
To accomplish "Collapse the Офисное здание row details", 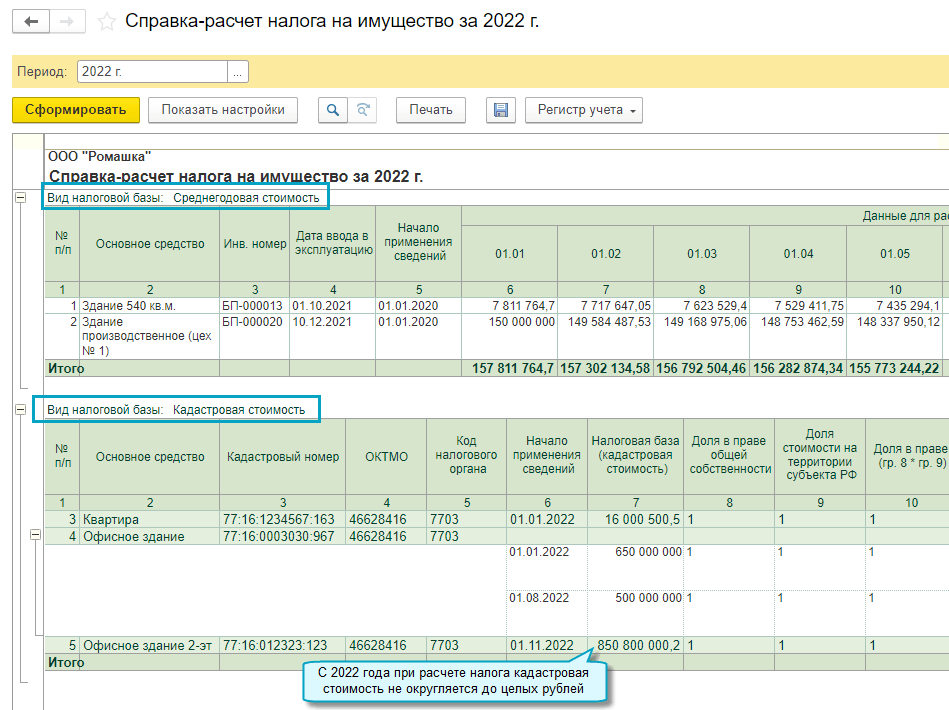I will pyautogui.click(x=35, y=536).
